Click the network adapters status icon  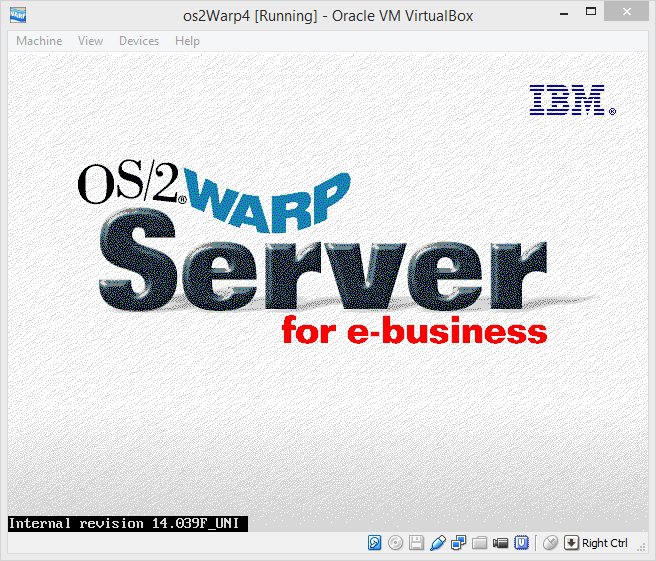tap(459, 543)
